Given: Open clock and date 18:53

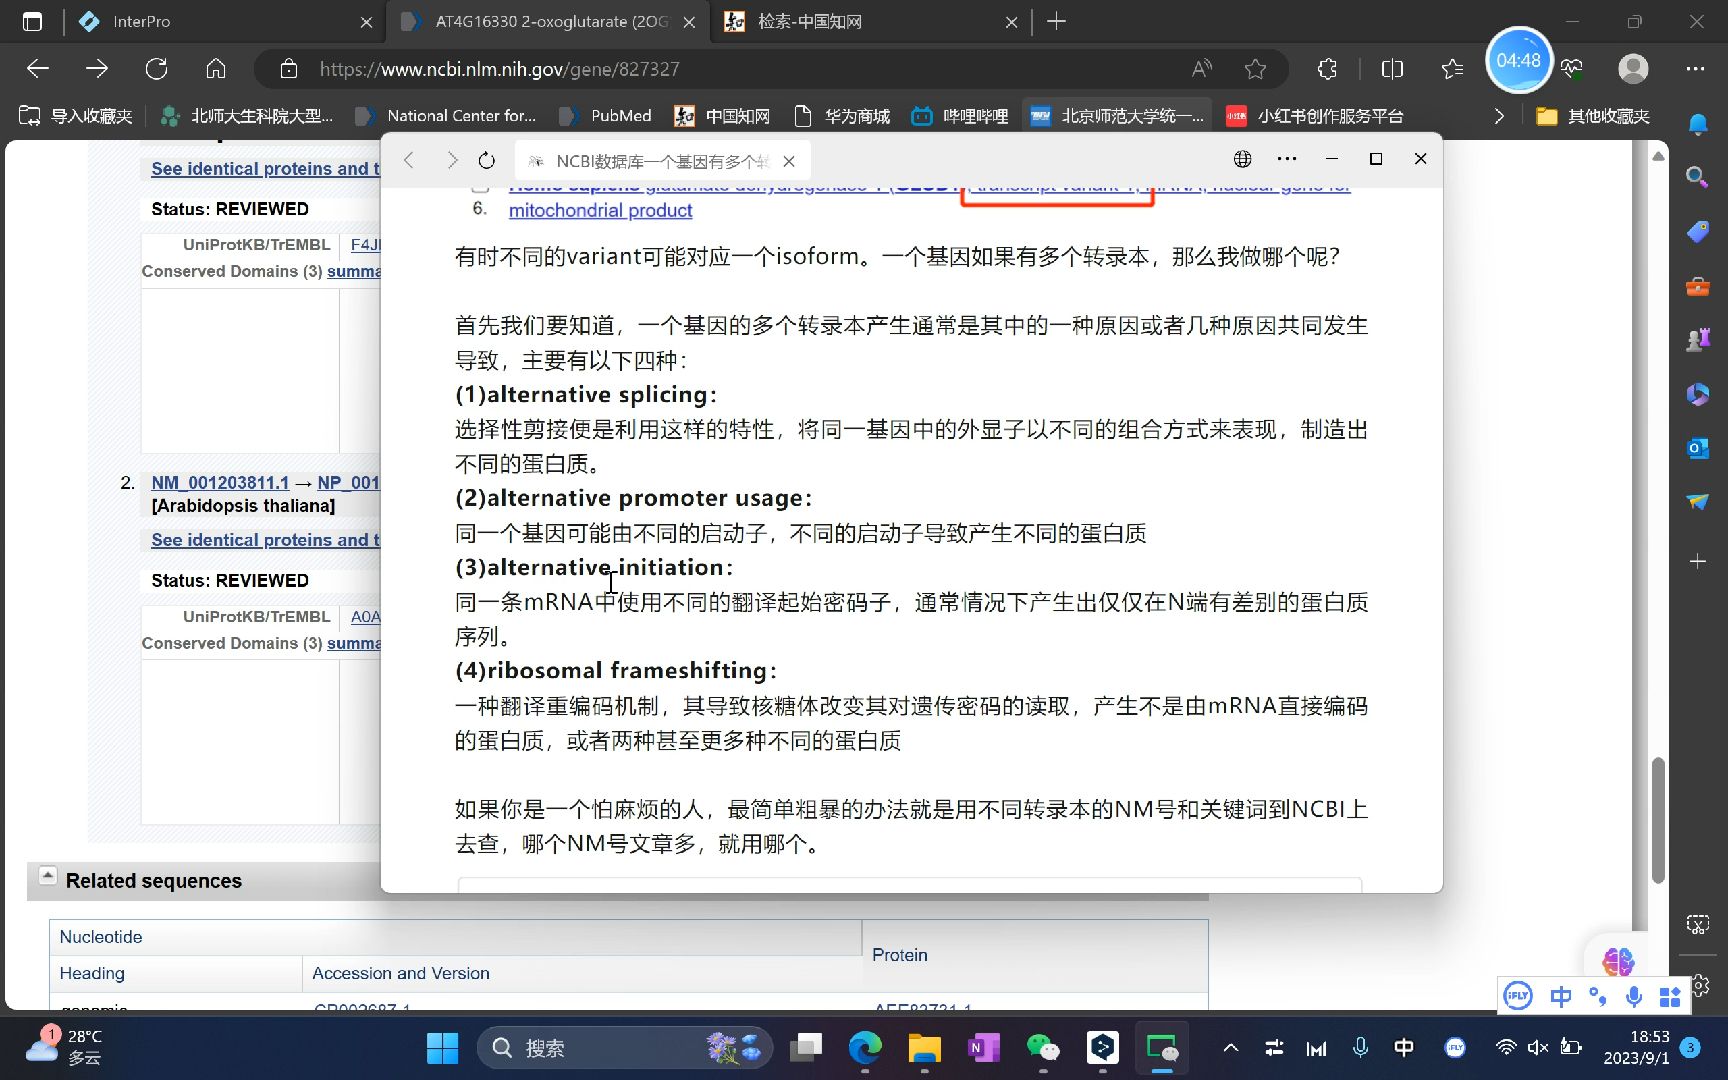Looking at the screenshot, I should coord(1636,1047).
